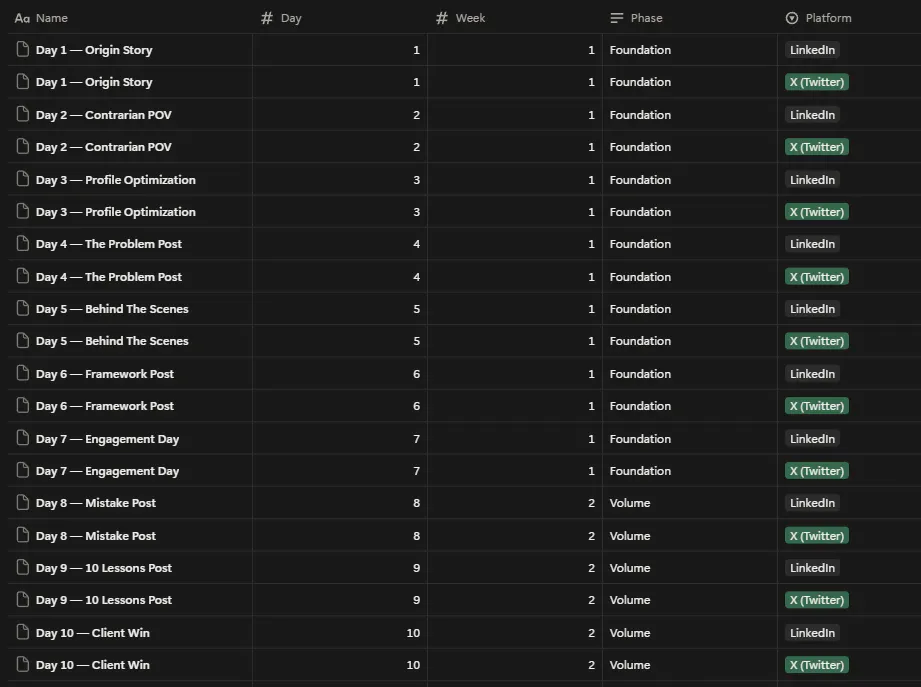Open 'Day 7 — Engagement Day' title in LinkedIn row
This screenshot has width=921, height=687.
coord(107,439)
